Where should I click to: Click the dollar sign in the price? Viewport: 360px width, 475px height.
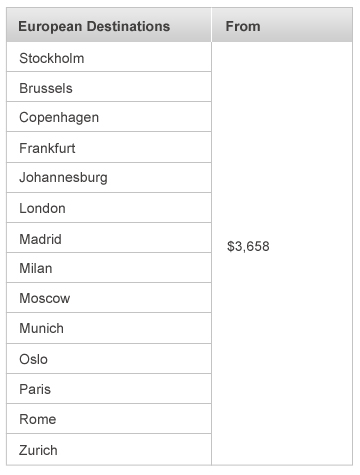click(x=231, y=246)
